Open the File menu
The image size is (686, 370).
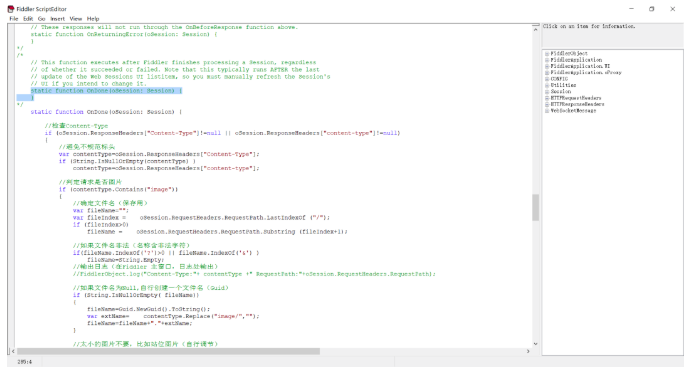tap(14, 19)
